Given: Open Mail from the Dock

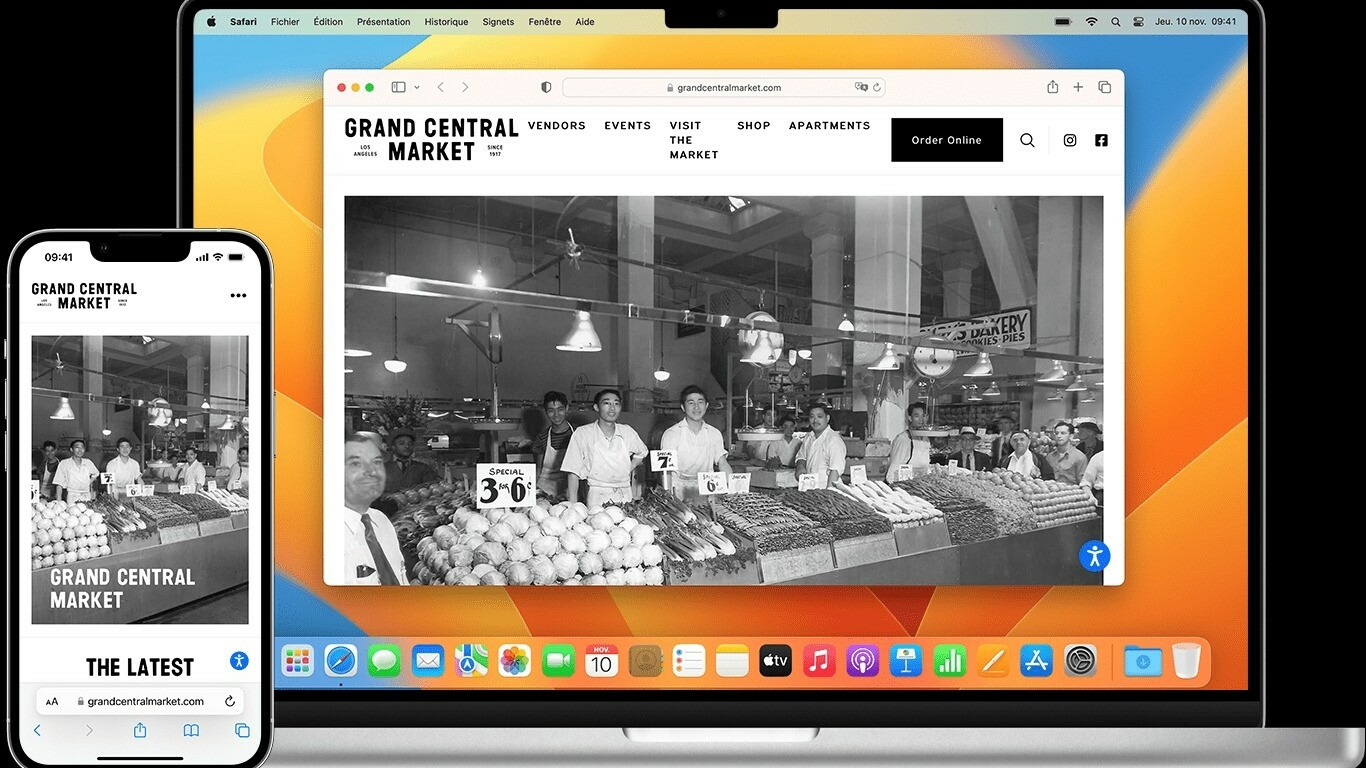Looking at the screenshot, I should (x=428, y=660).
